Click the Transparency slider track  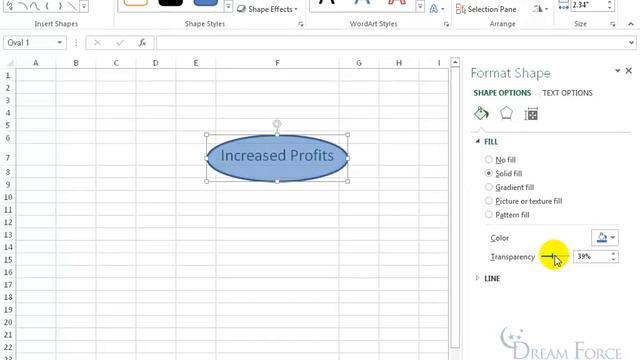[554, 256]
